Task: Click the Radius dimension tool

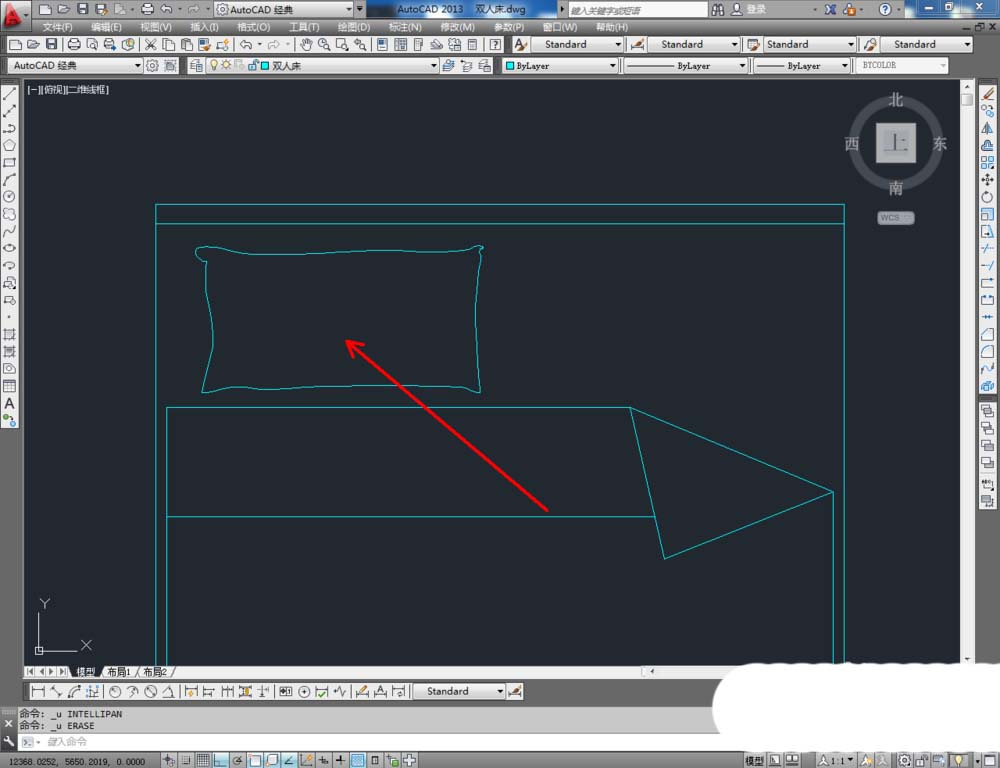Action: (115, 691)
